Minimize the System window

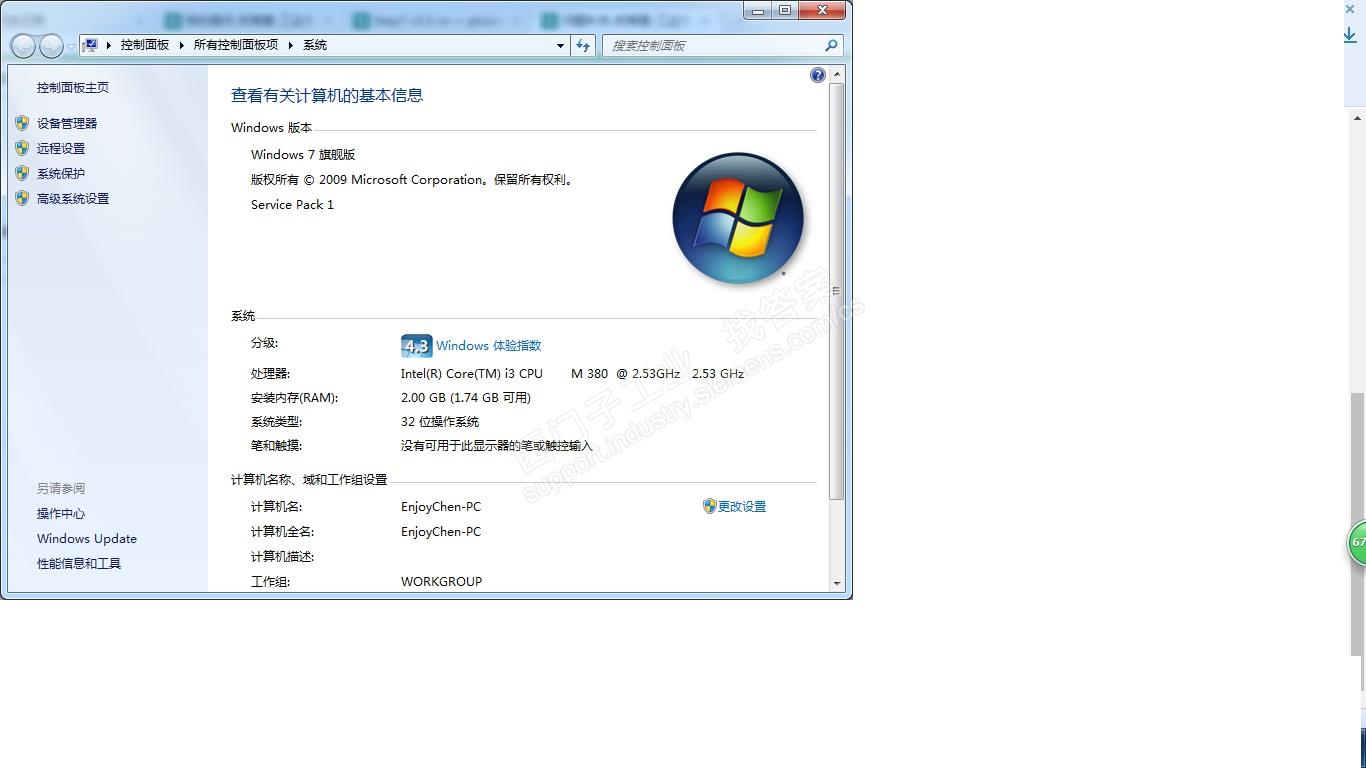click(x=758, y=10)
